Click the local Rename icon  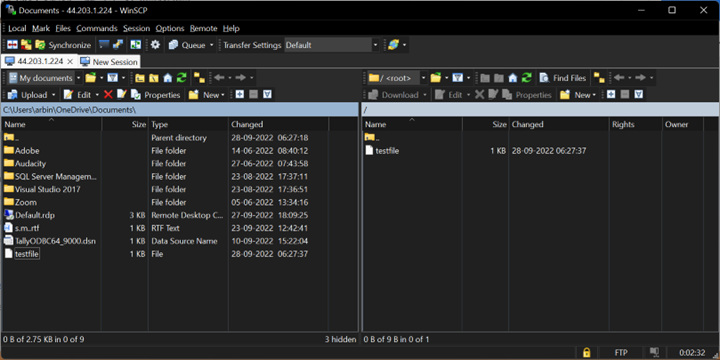pyautogui.click(x=122, y=95)
